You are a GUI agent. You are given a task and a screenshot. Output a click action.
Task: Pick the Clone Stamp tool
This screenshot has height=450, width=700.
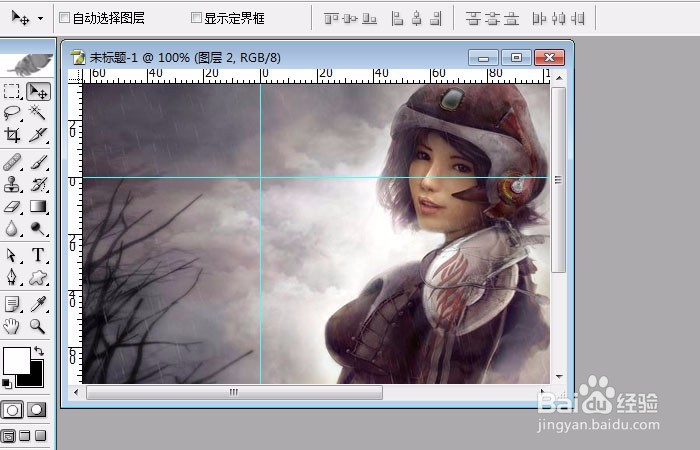point(12,184)
